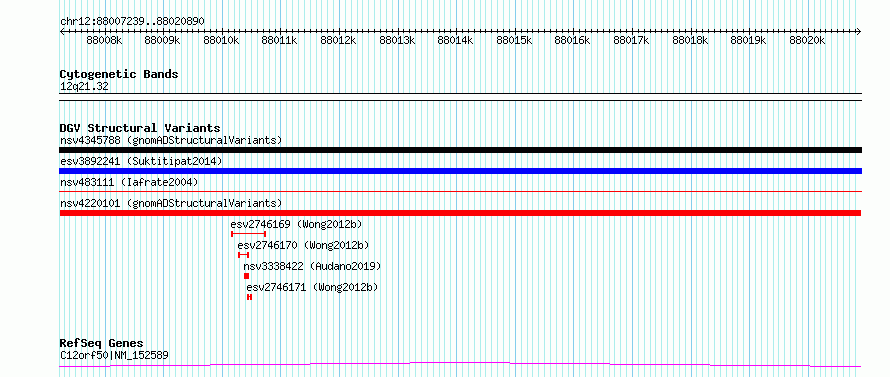Click the nsv3338422 red square marker
Screen dimensions: 890x377
pos(246,276)
